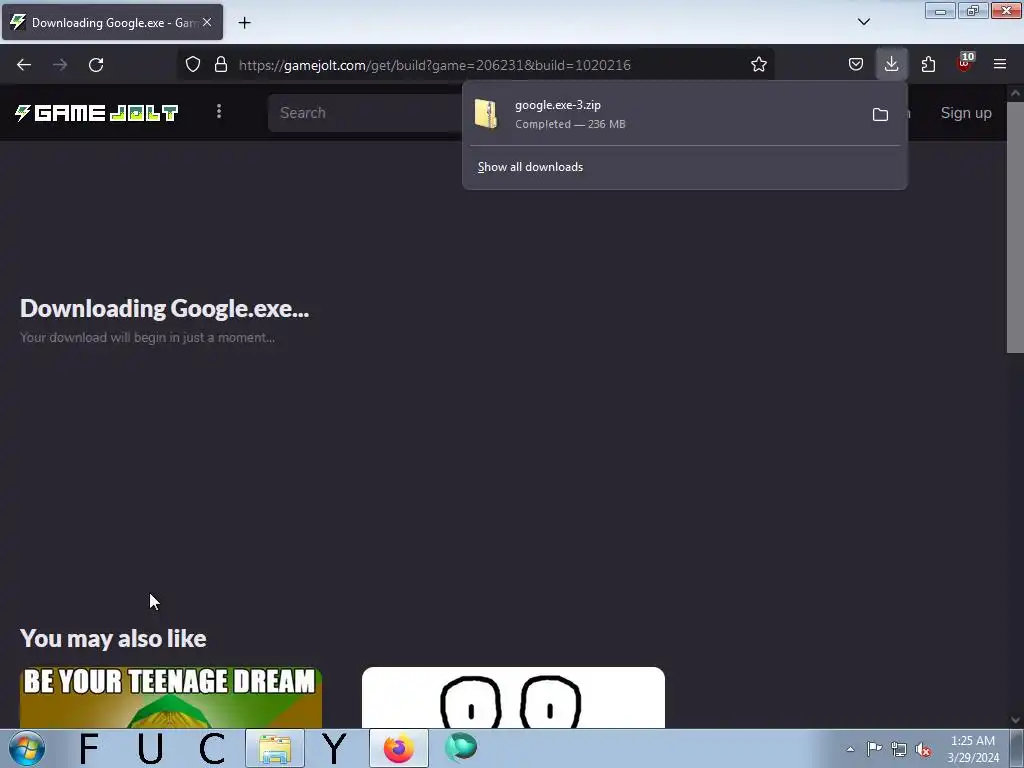Click the muted volume tray icon
The width and height of the screenshot is (1024, 768).
(x=923, y=749)
